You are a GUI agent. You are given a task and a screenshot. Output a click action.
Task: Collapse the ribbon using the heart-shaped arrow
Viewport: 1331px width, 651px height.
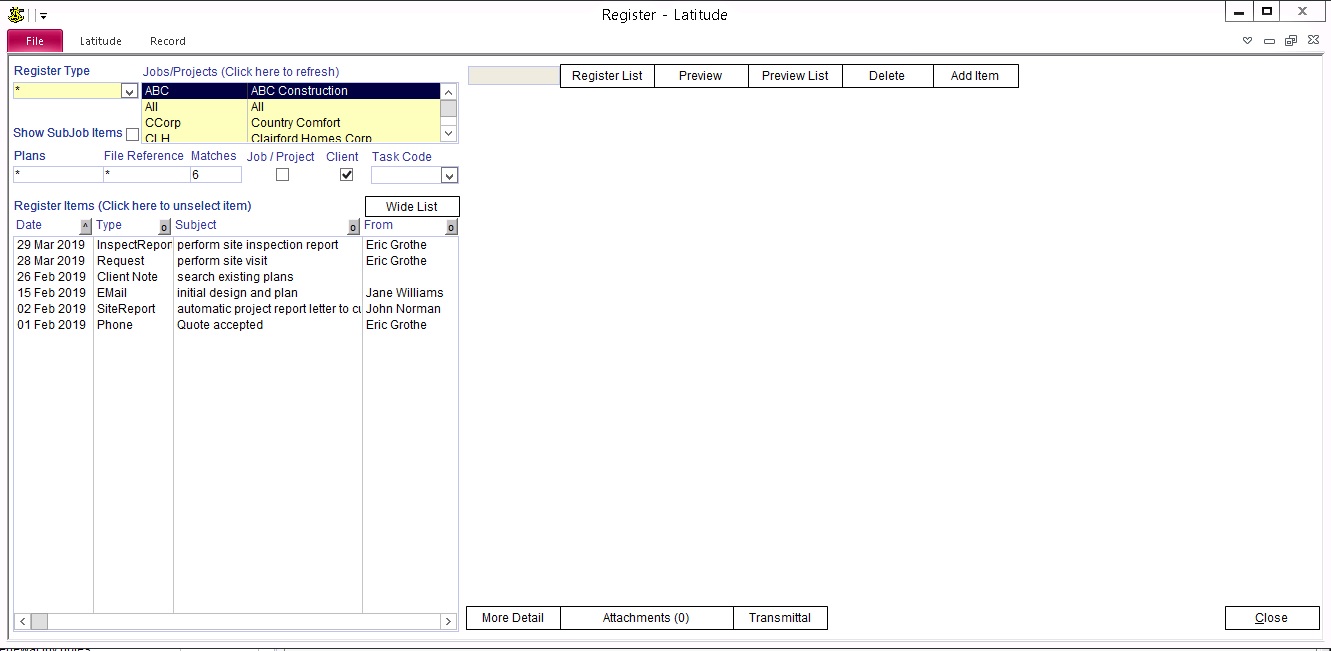point(1247,41)
